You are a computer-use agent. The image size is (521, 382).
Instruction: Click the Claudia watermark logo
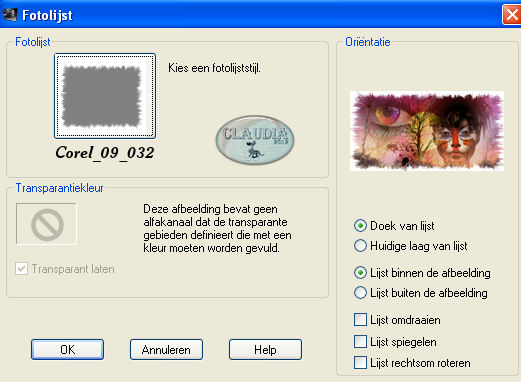pos(255,140)
